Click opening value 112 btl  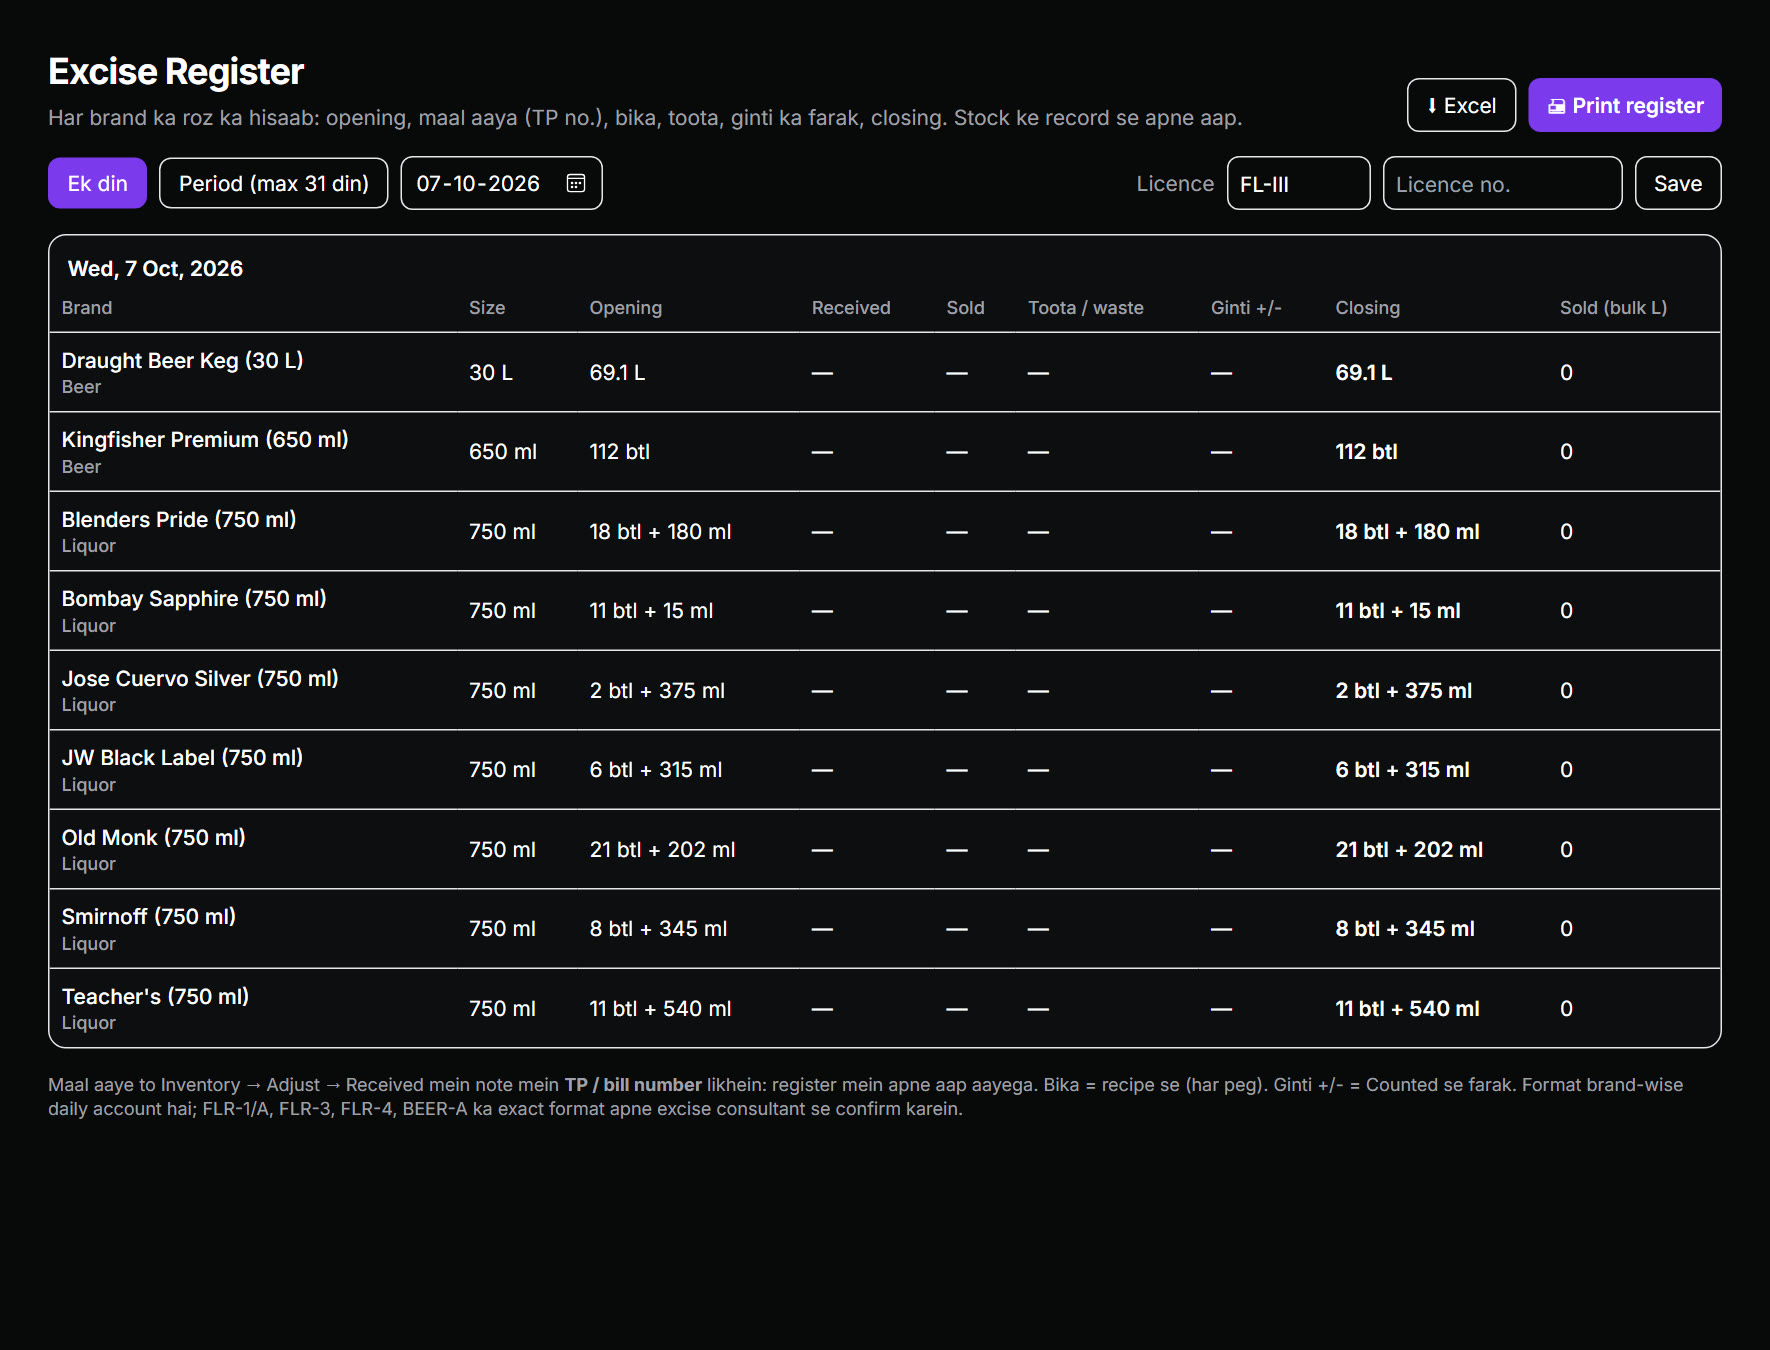pyautogui.click(x=620, y=452)
